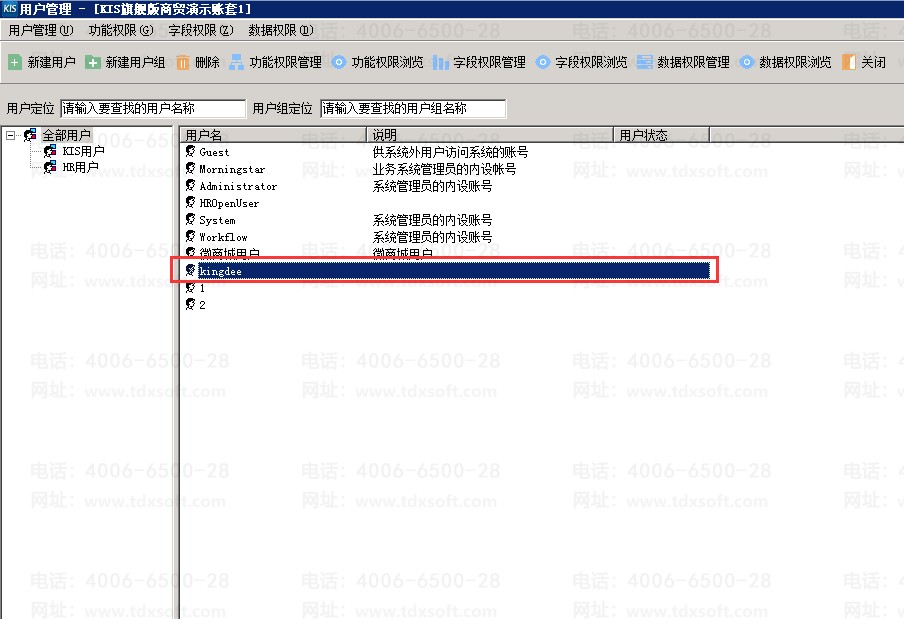
Task: Select the Administrator user row
Action: tap(238, 186)
